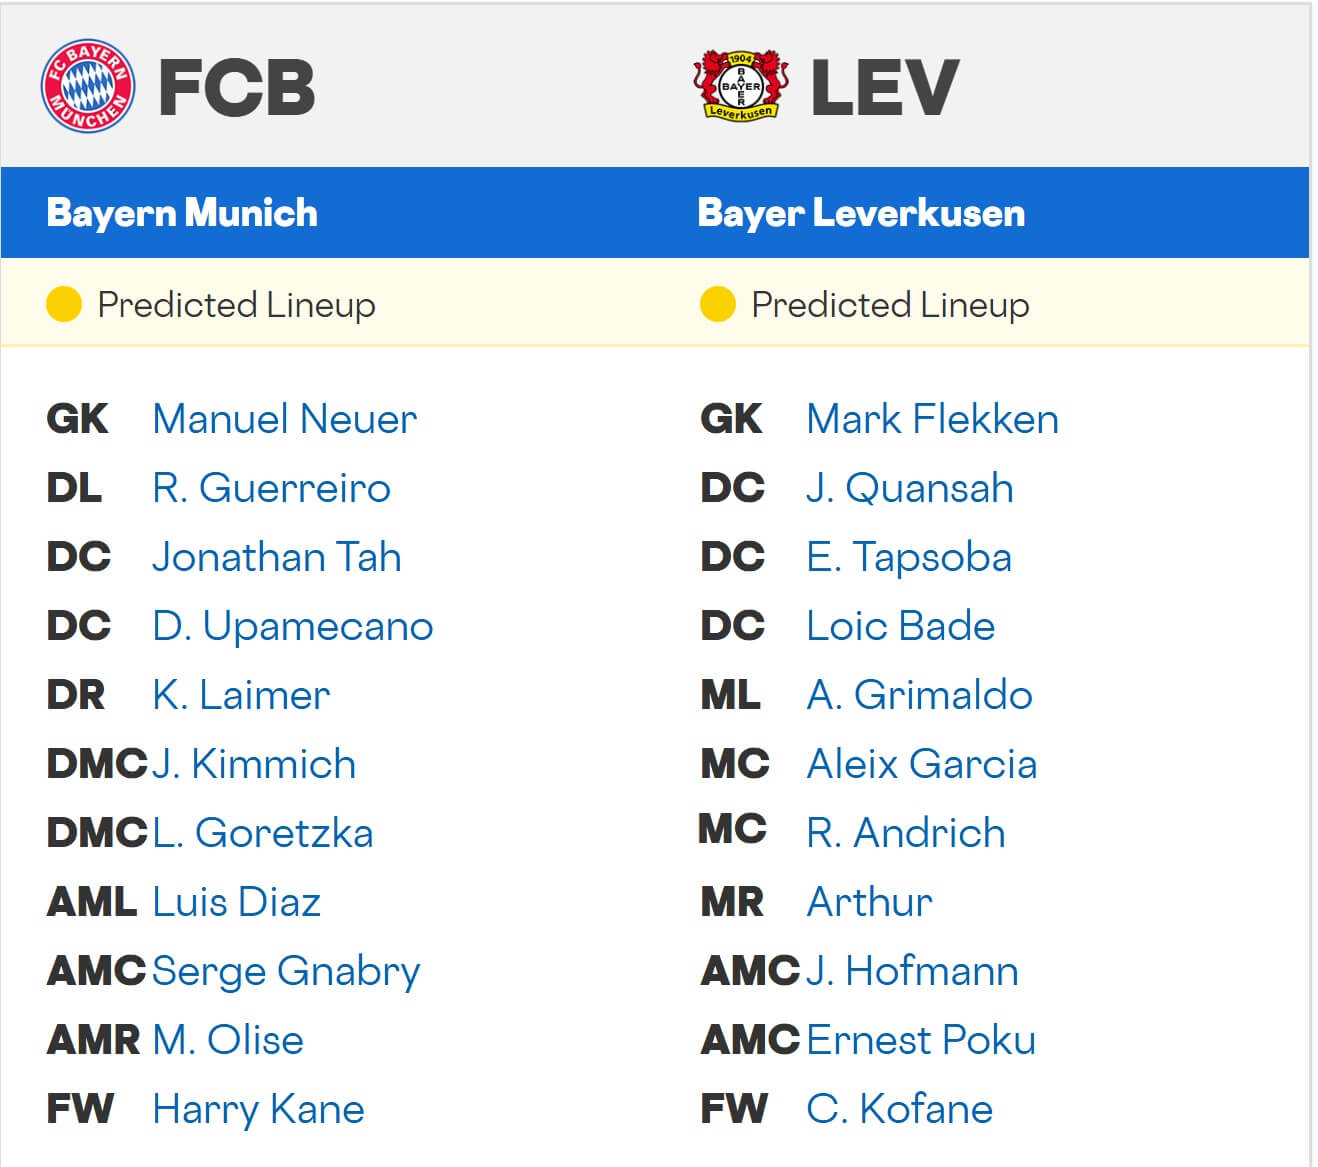The image size is (1318, 1167).
Task: Select the Ernest Poku link
Action: tap(920, 1040)
